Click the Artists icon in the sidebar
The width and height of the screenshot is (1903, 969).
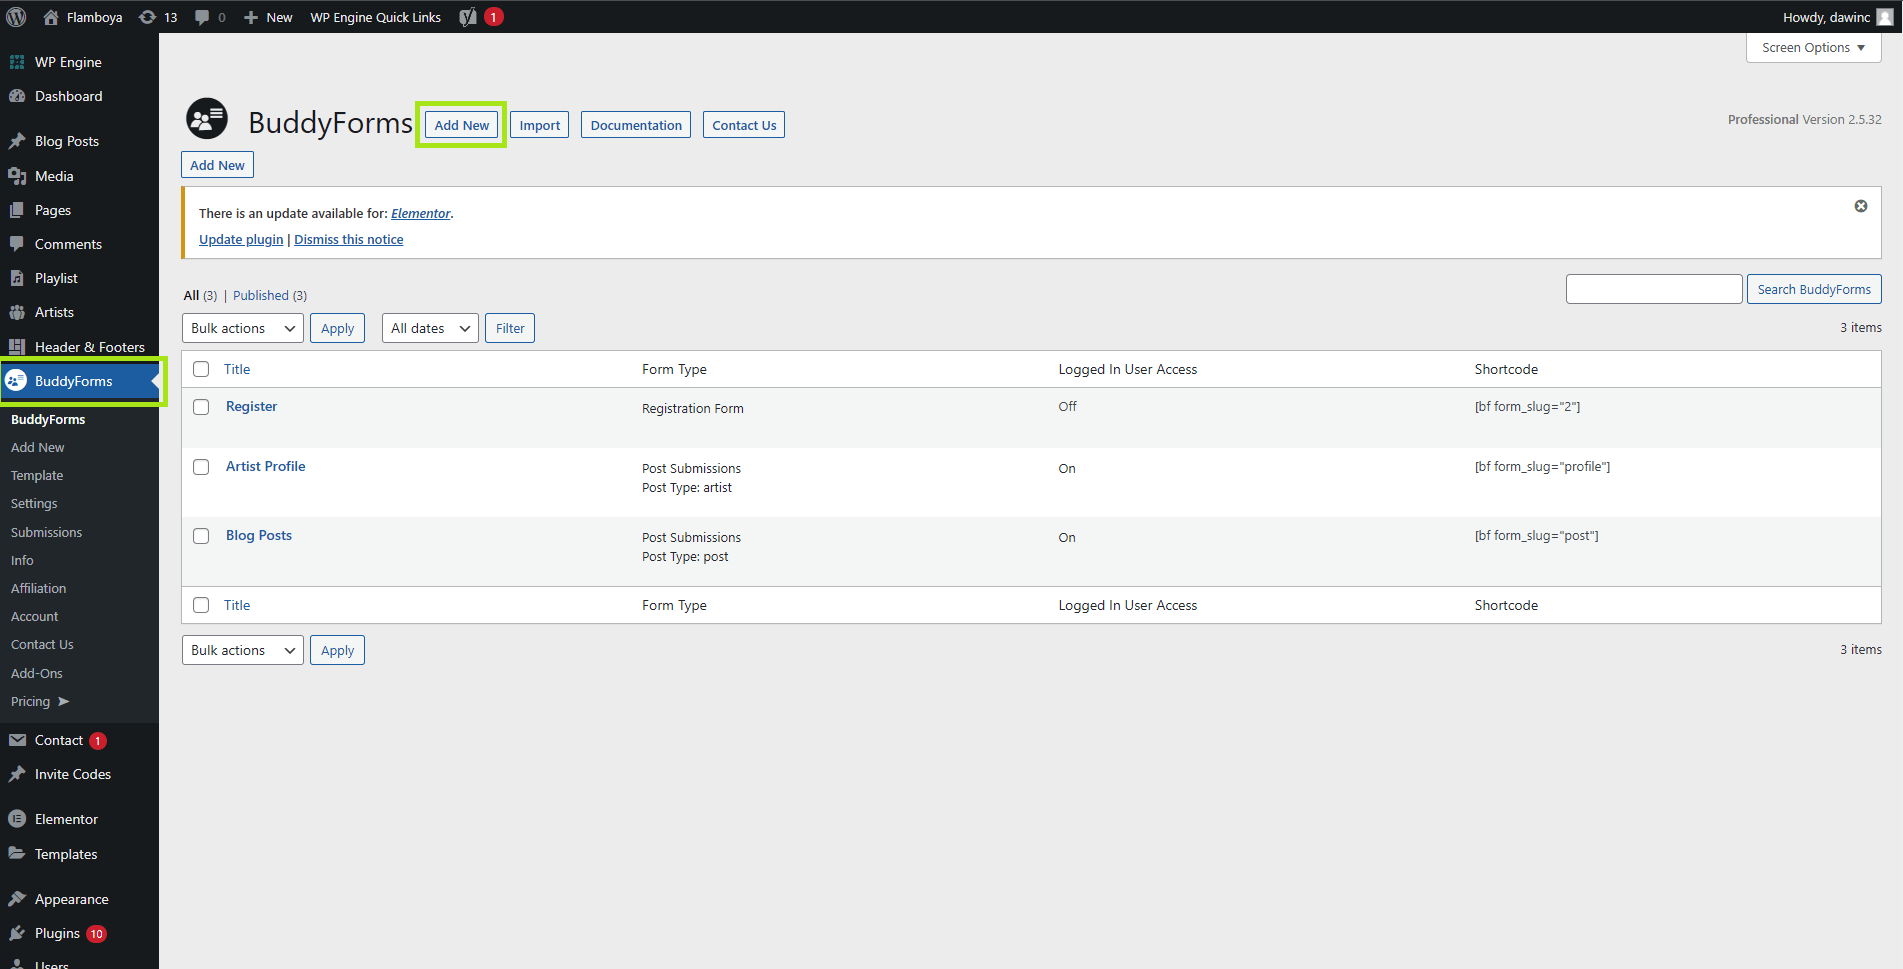(17, 312)
